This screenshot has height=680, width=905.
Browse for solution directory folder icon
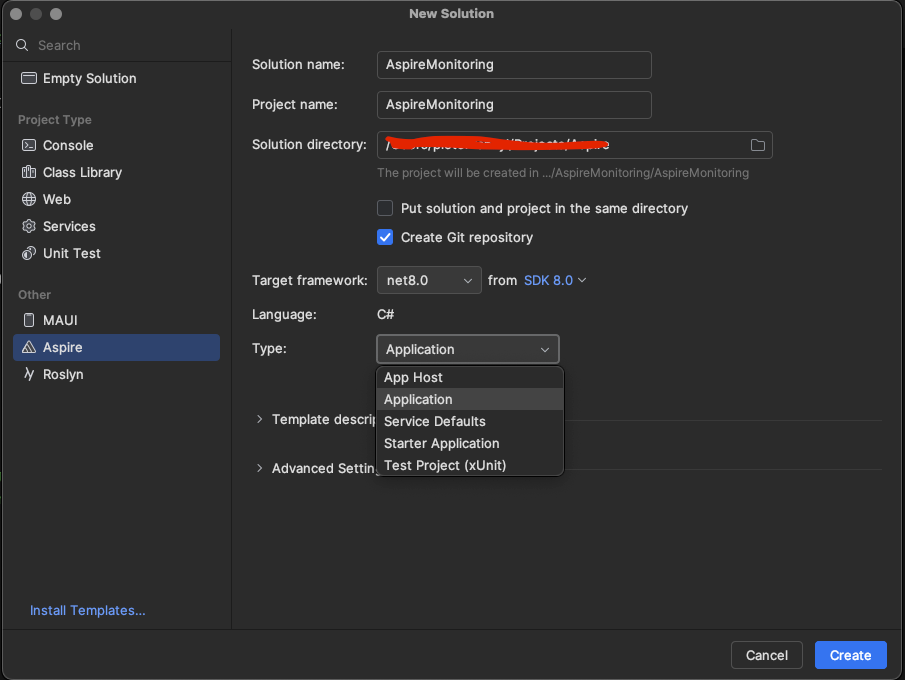click(758, 145)
